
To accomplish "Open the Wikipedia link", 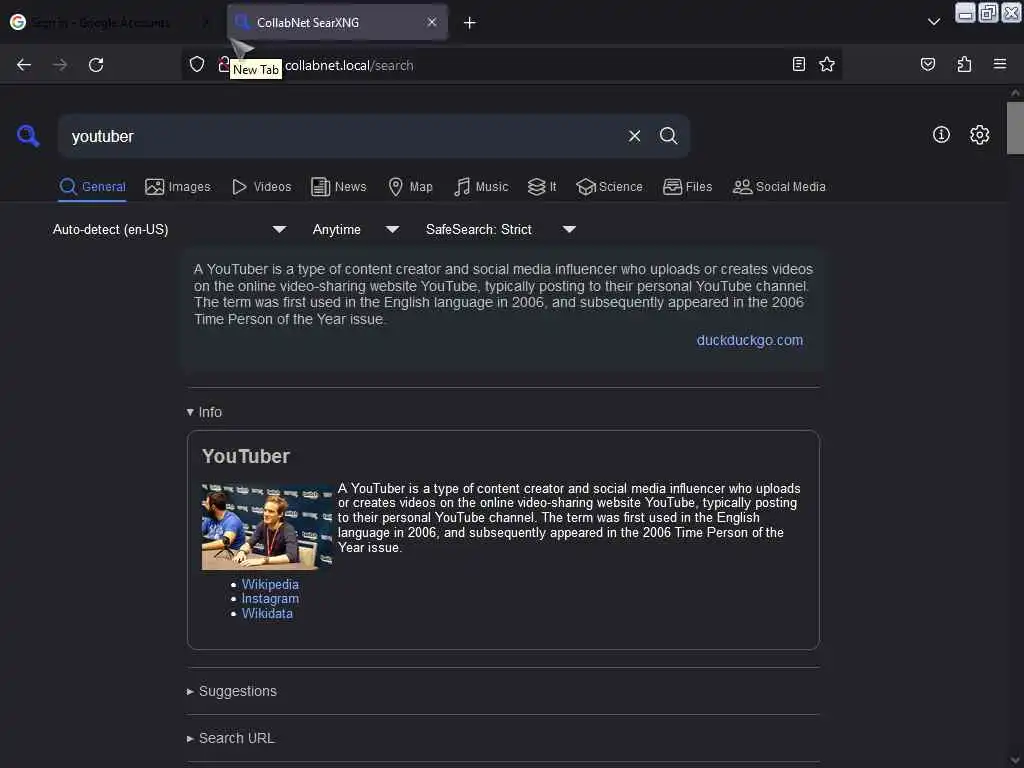I will [x=270, y=584].
